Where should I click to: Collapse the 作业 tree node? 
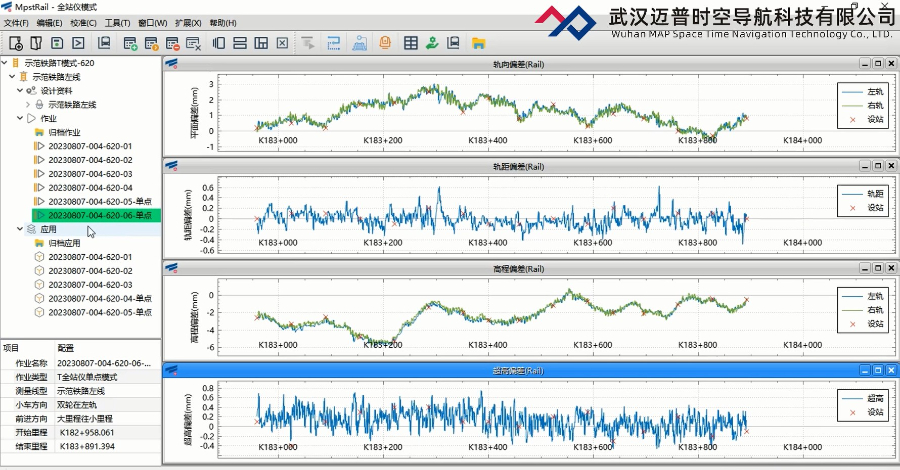click(x=20, y=118)
